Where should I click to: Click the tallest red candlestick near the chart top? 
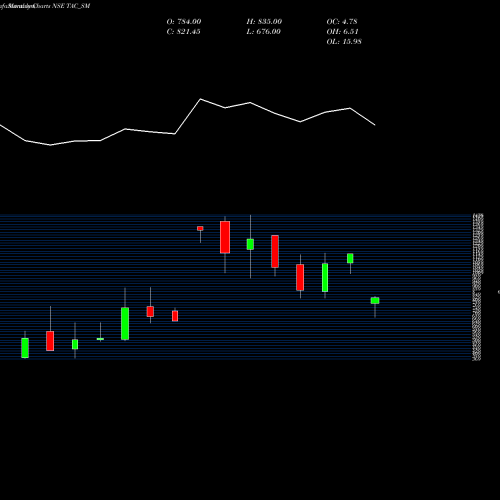(225, 237)
